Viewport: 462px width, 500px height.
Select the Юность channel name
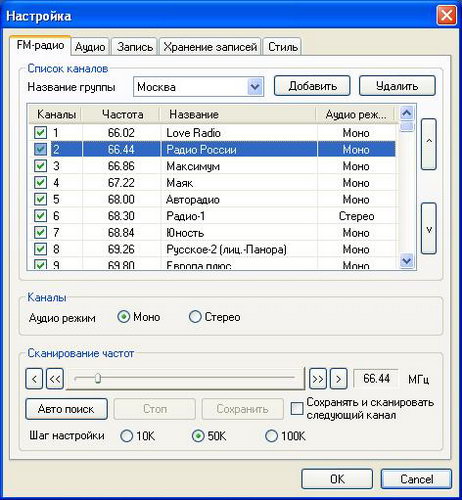click(185, 233)
